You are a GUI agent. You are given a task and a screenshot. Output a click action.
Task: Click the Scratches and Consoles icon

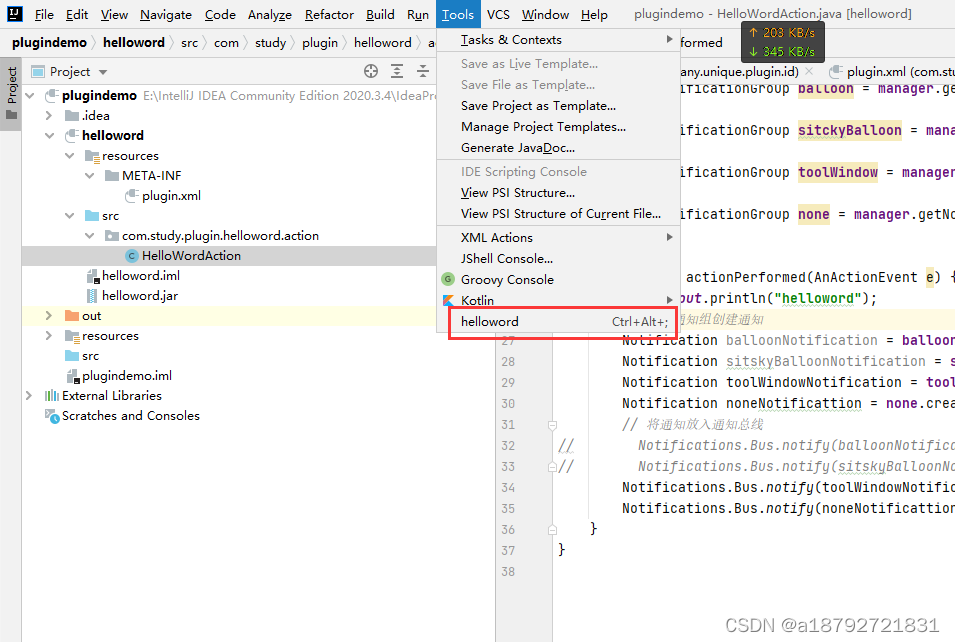coord(52,416)
